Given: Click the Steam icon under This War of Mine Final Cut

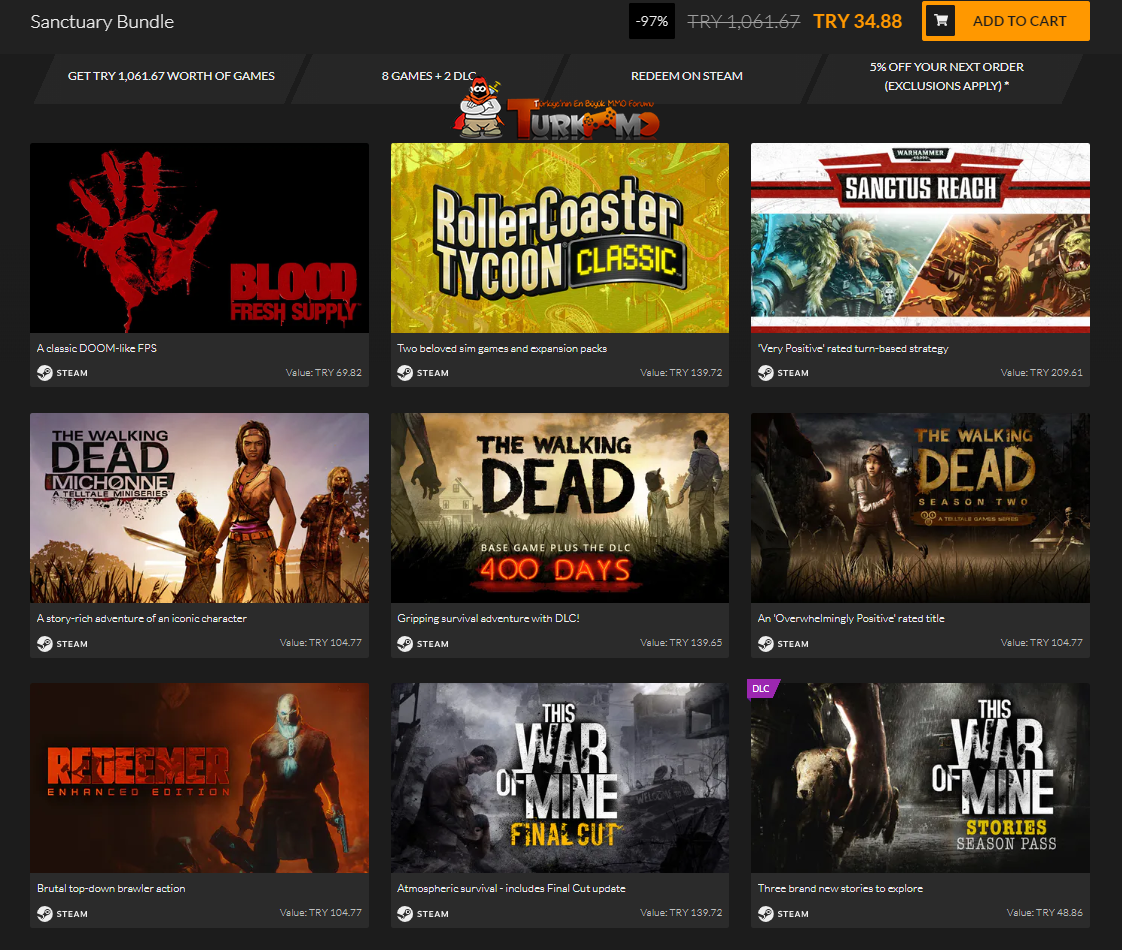Looking at the screenshot, I should point(404,913).
